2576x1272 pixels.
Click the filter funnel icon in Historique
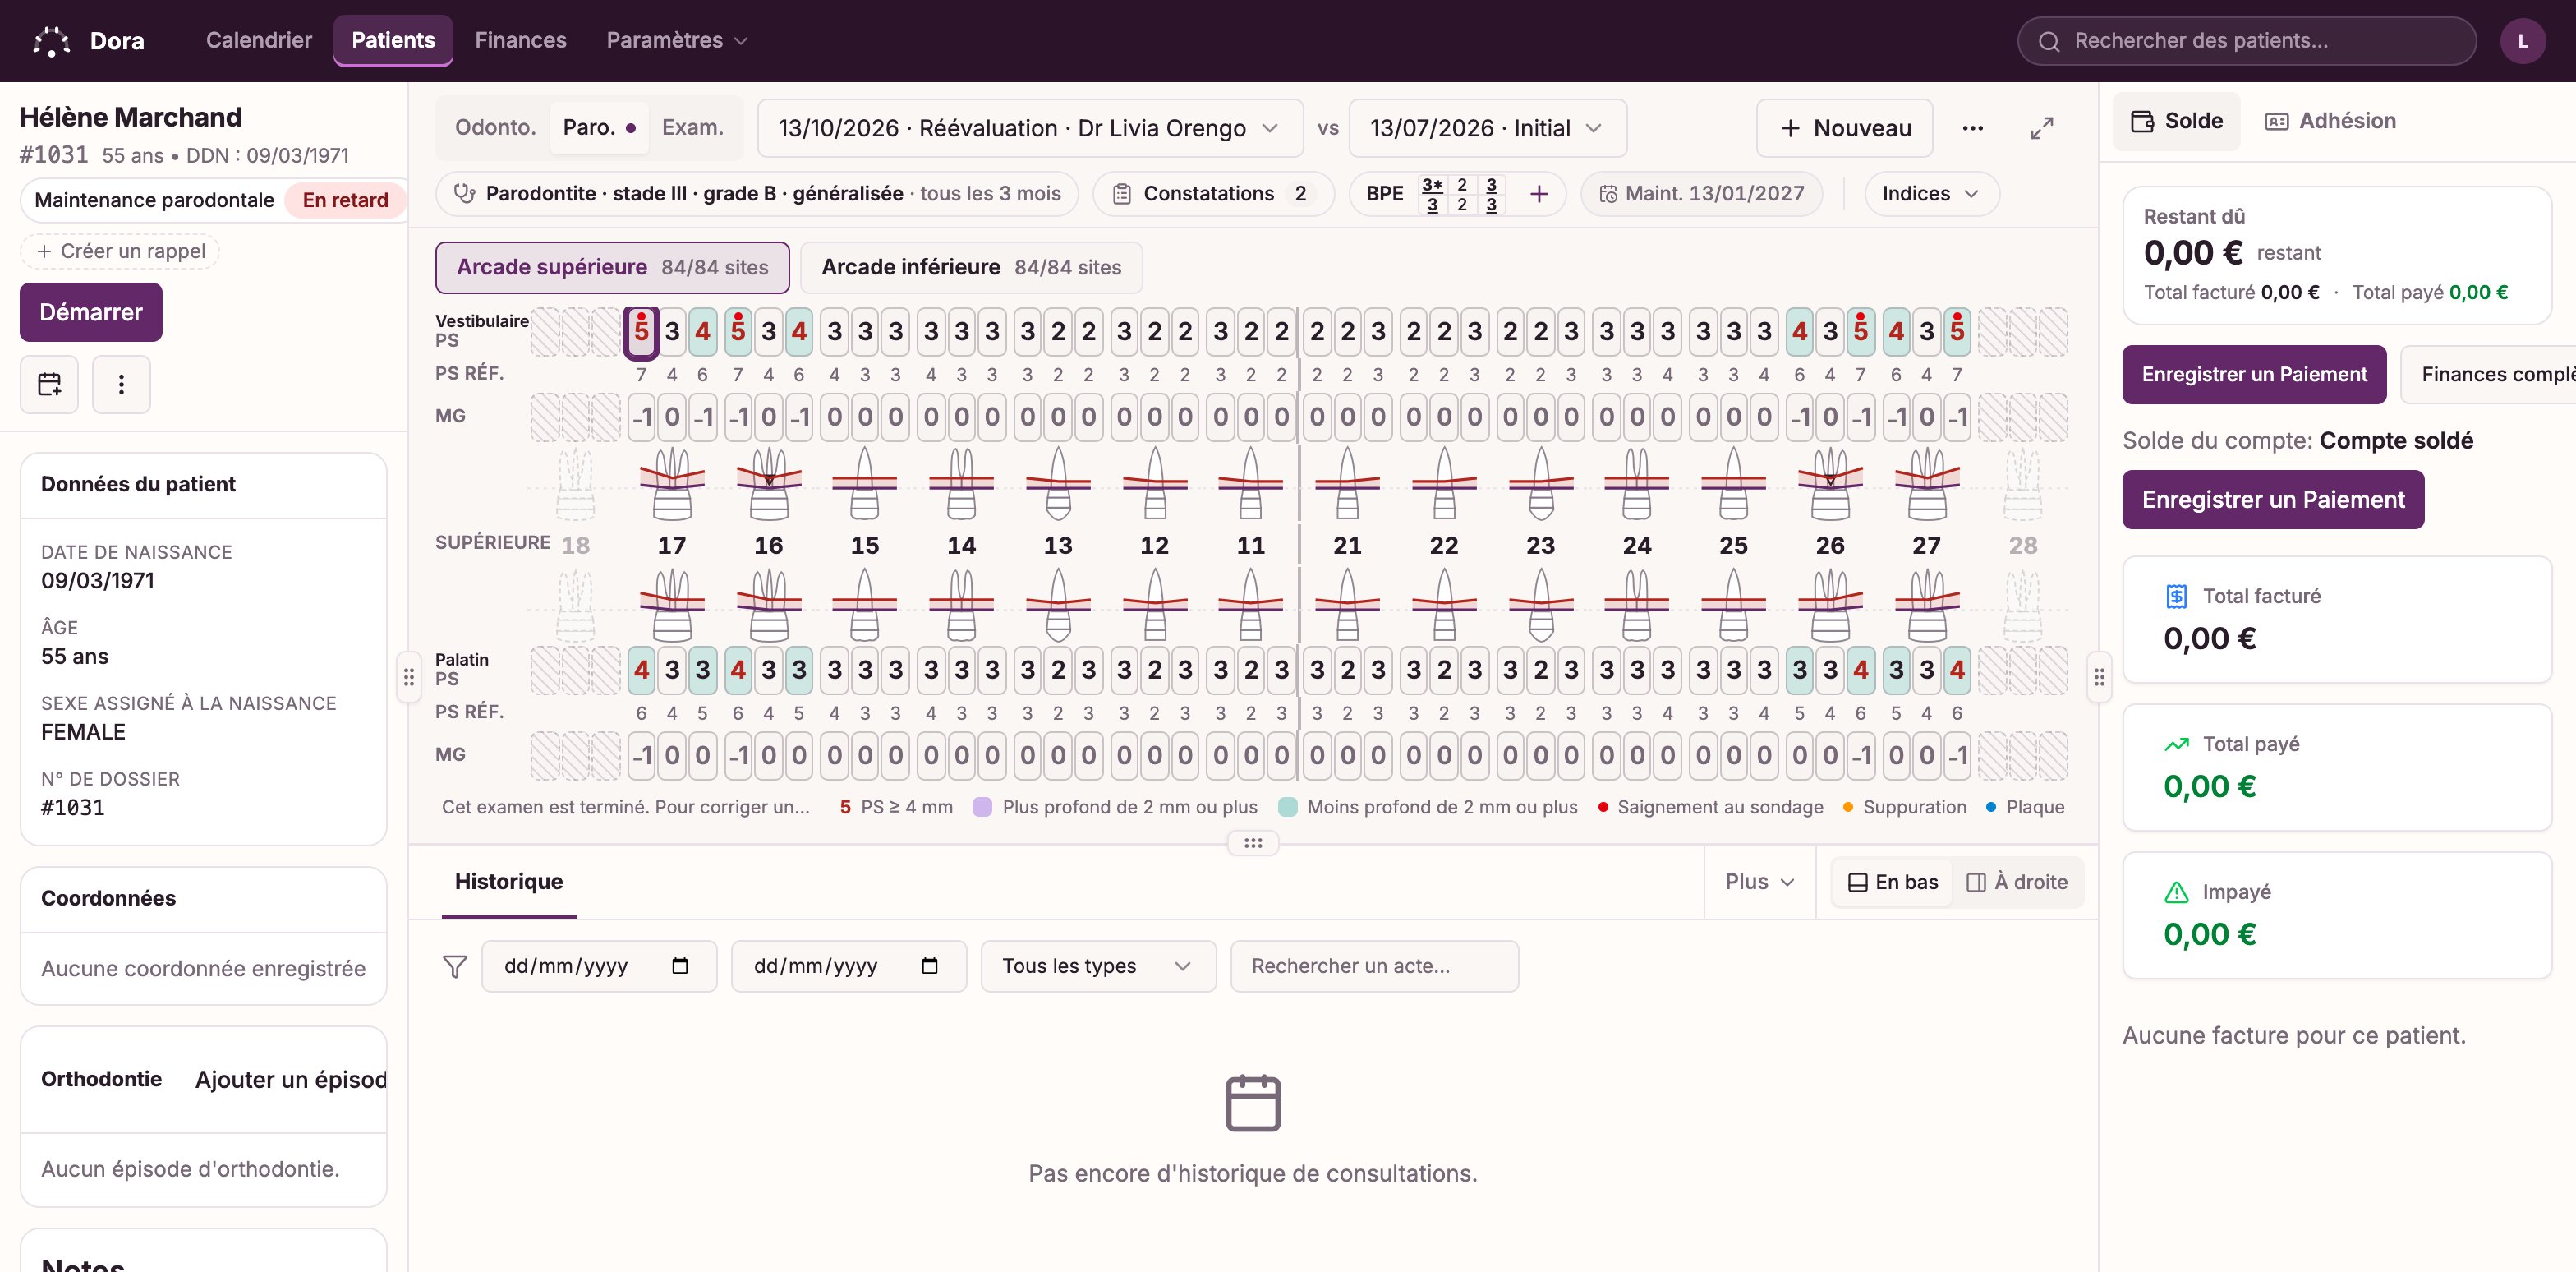pos(455,966)
